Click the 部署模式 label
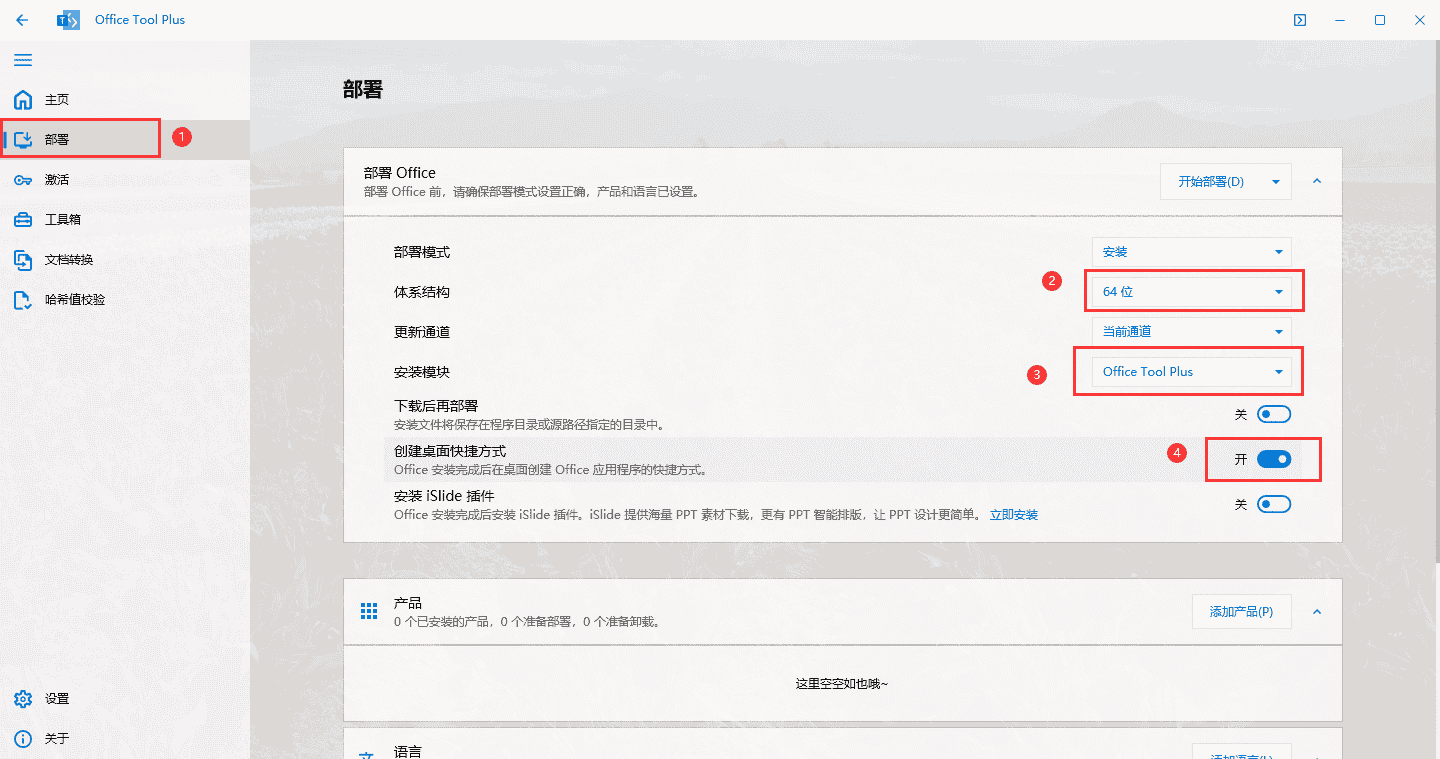Screen dimensions: 1440x759 [422, 252]
